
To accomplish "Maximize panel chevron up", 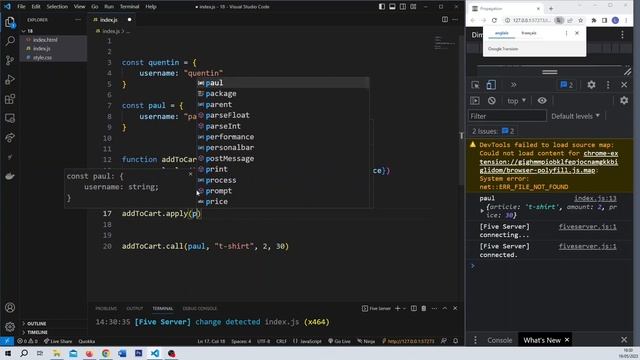I will (x=445, y=308).
